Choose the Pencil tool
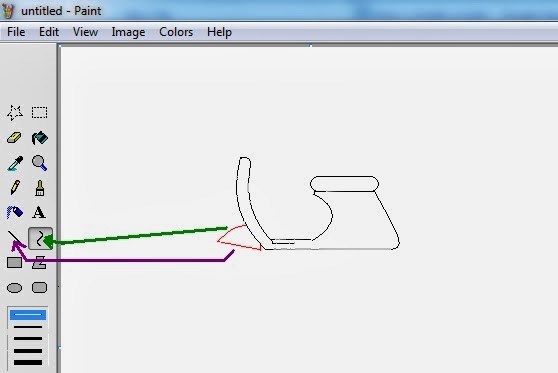 click(x=15, y=188)
